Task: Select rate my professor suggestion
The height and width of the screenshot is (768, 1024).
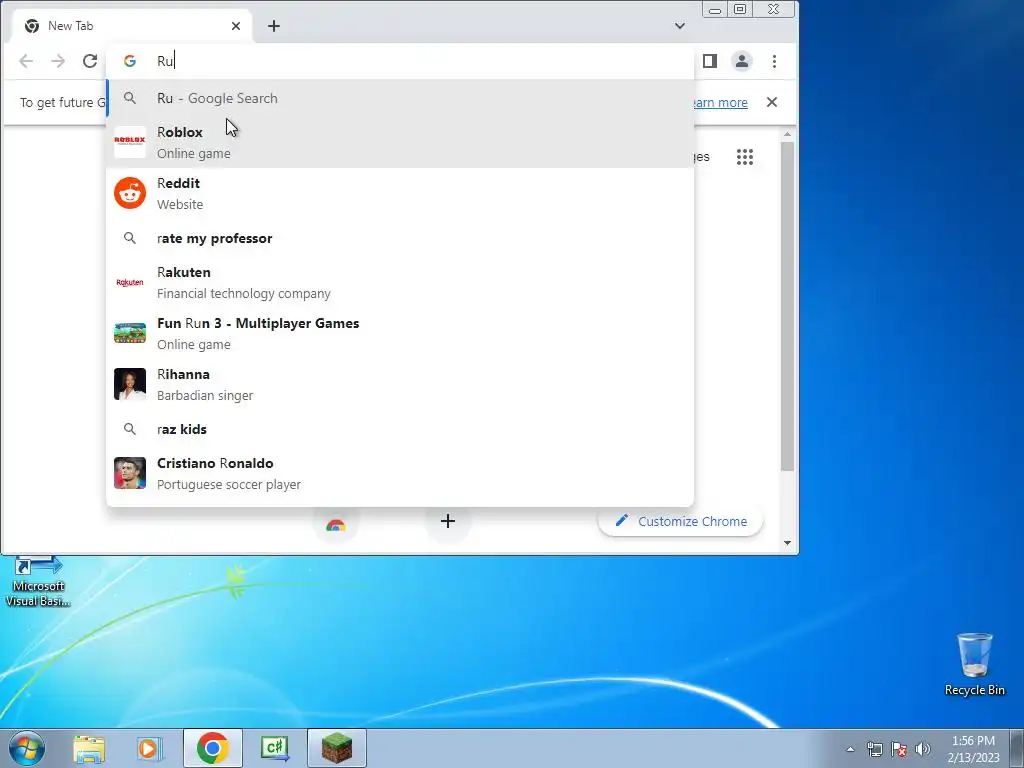Action: 400,238
